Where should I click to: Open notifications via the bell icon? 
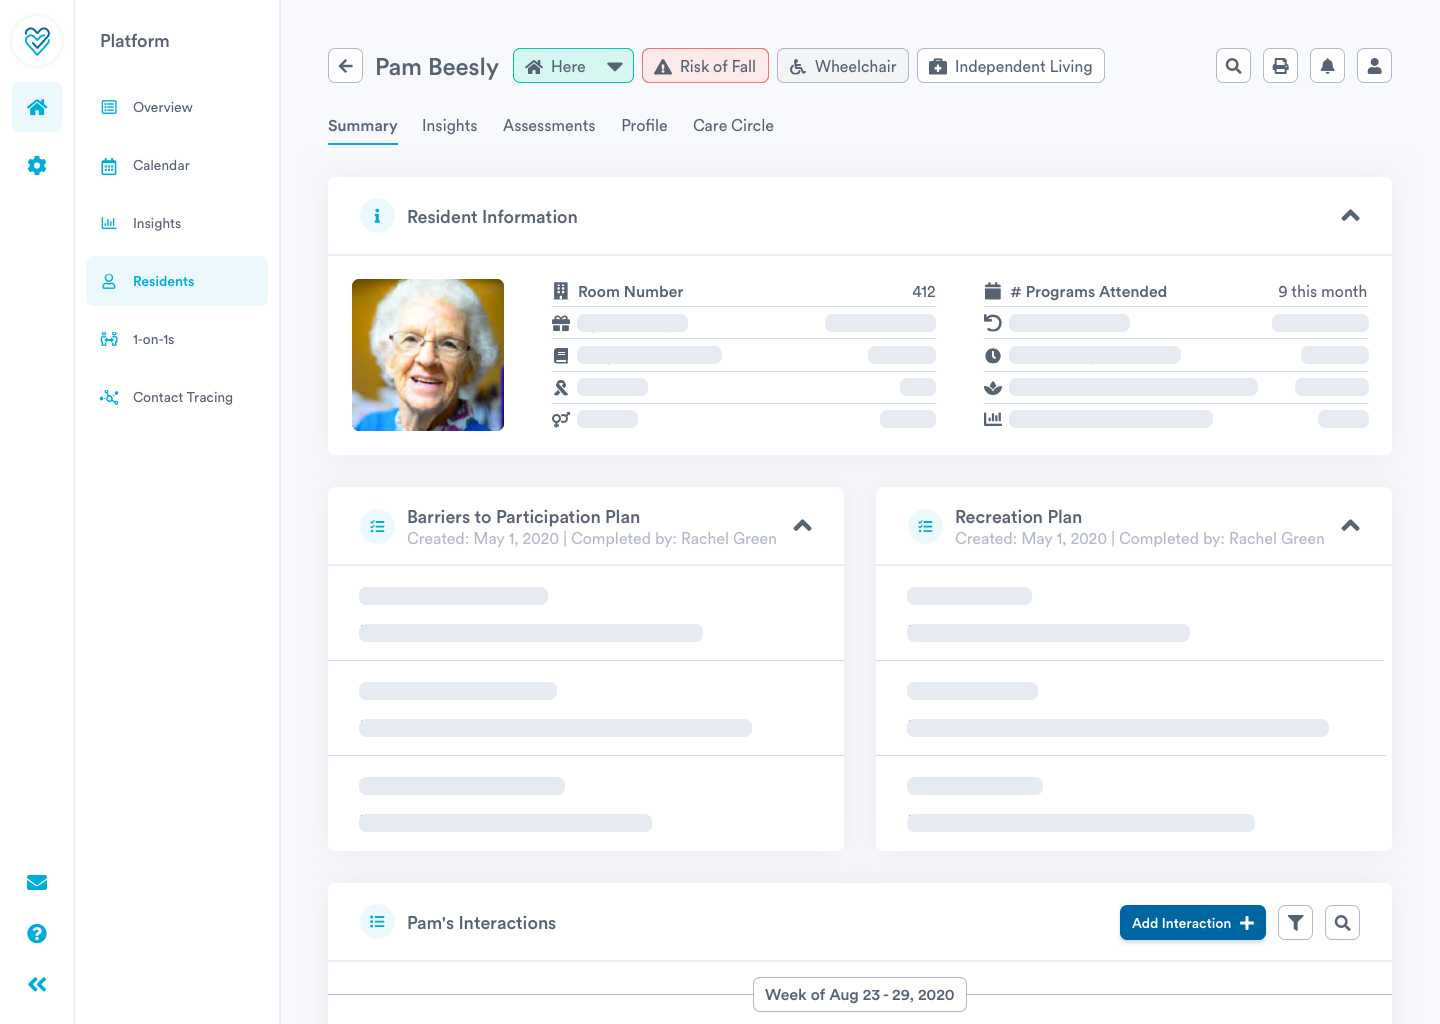coord(1327,65)
